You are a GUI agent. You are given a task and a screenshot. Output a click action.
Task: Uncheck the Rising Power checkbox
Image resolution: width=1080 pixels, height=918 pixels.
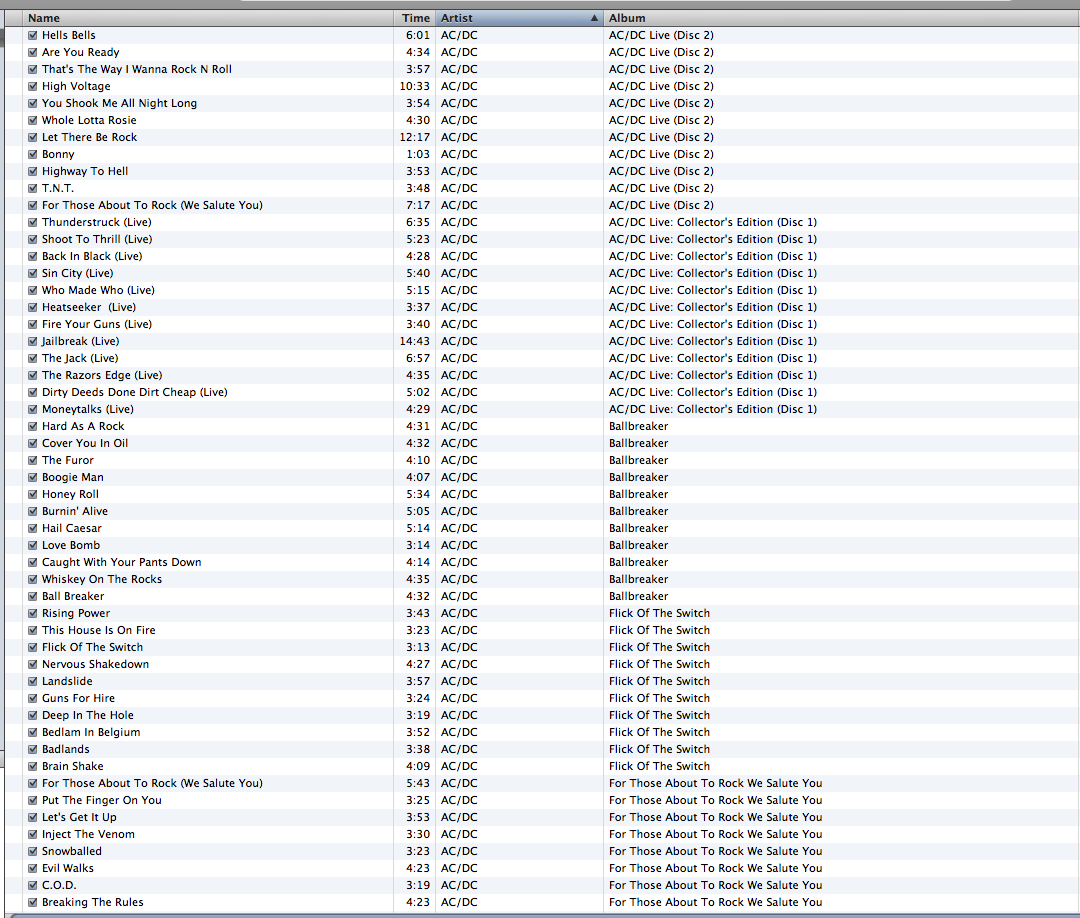point(32,613)
